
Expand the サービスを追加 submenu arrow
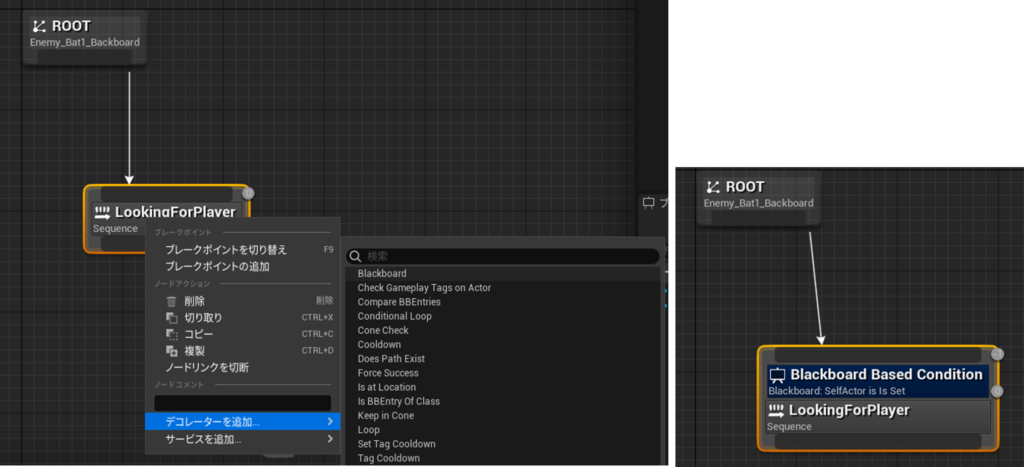(x=330, y=439)
